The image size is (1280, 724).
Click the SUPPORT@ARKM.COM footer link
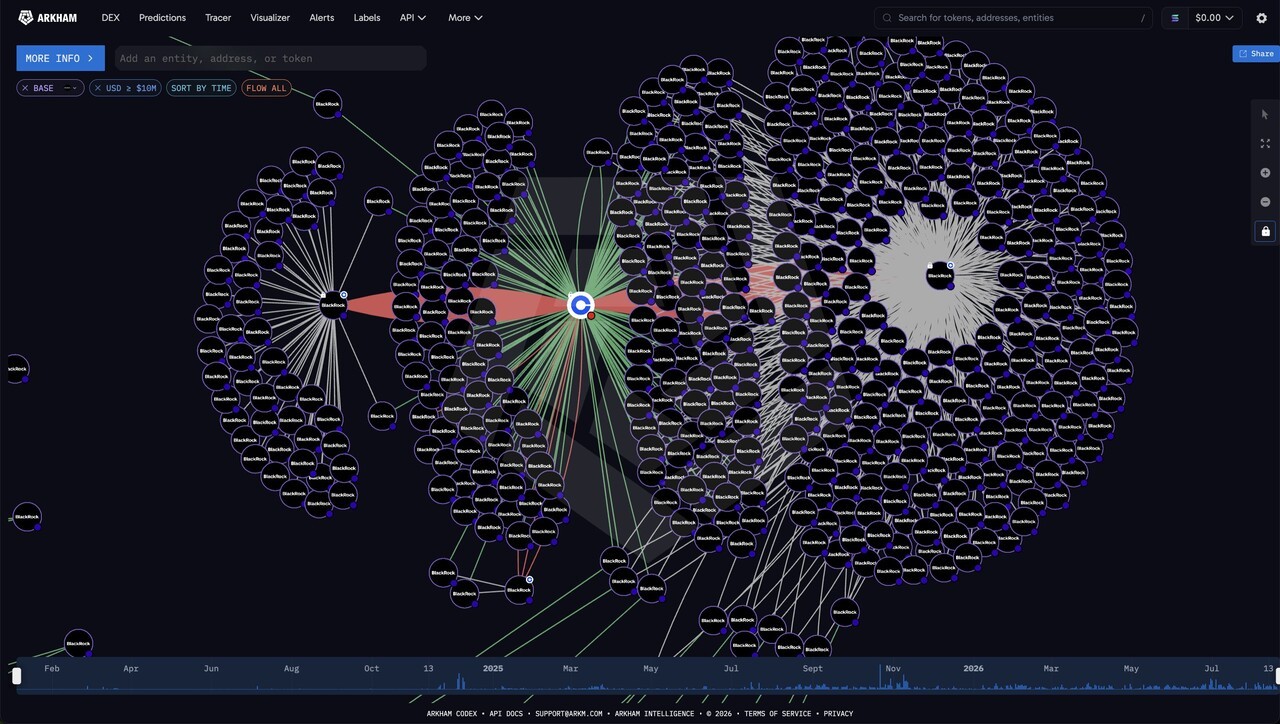(x=568, y=713)
